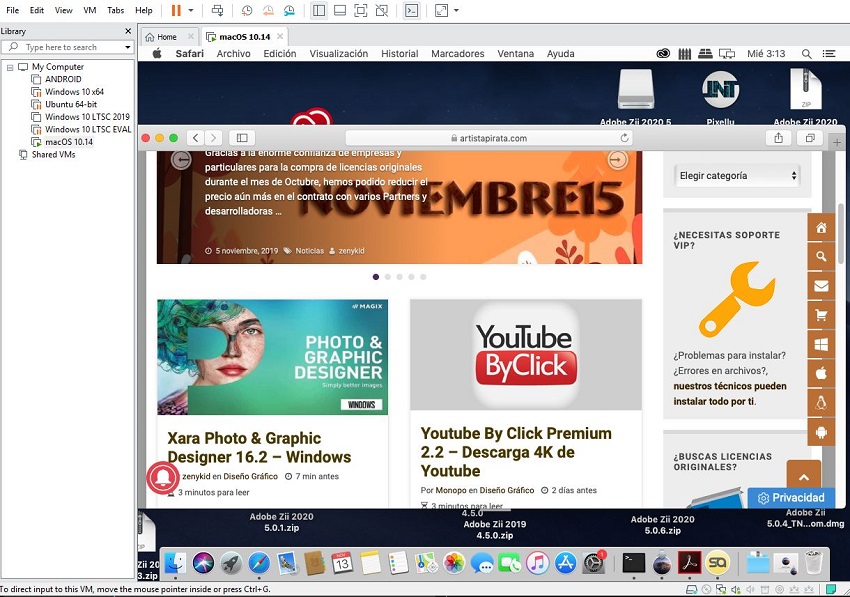850x597 pixels.
Task: Open Xara Photo & Graphic Designer article
Action: tap(259, 447)
